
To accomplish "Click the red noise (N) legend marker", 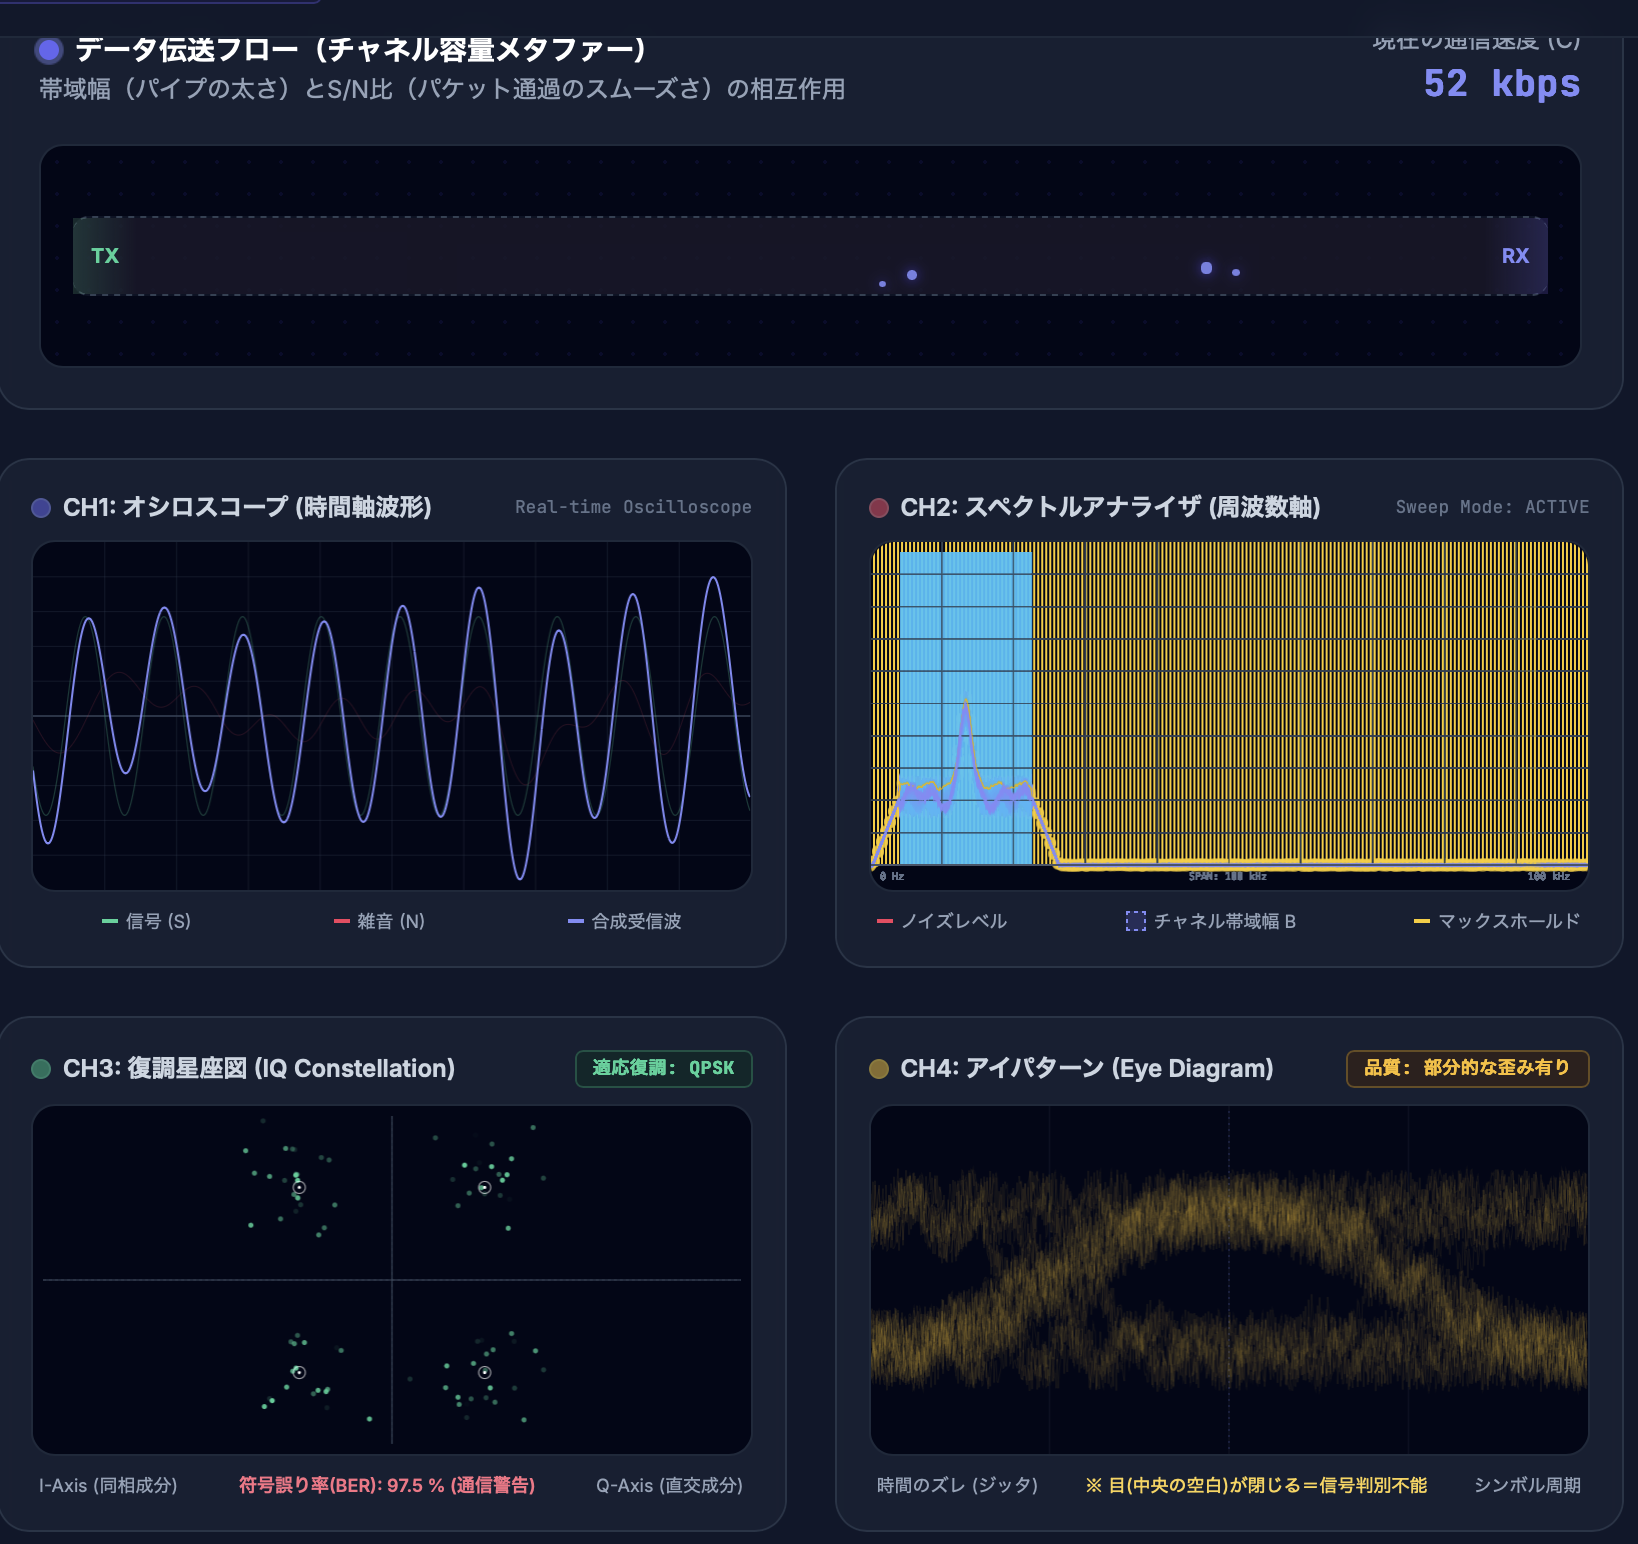I will pyautogui.click(x=342, y=921).
